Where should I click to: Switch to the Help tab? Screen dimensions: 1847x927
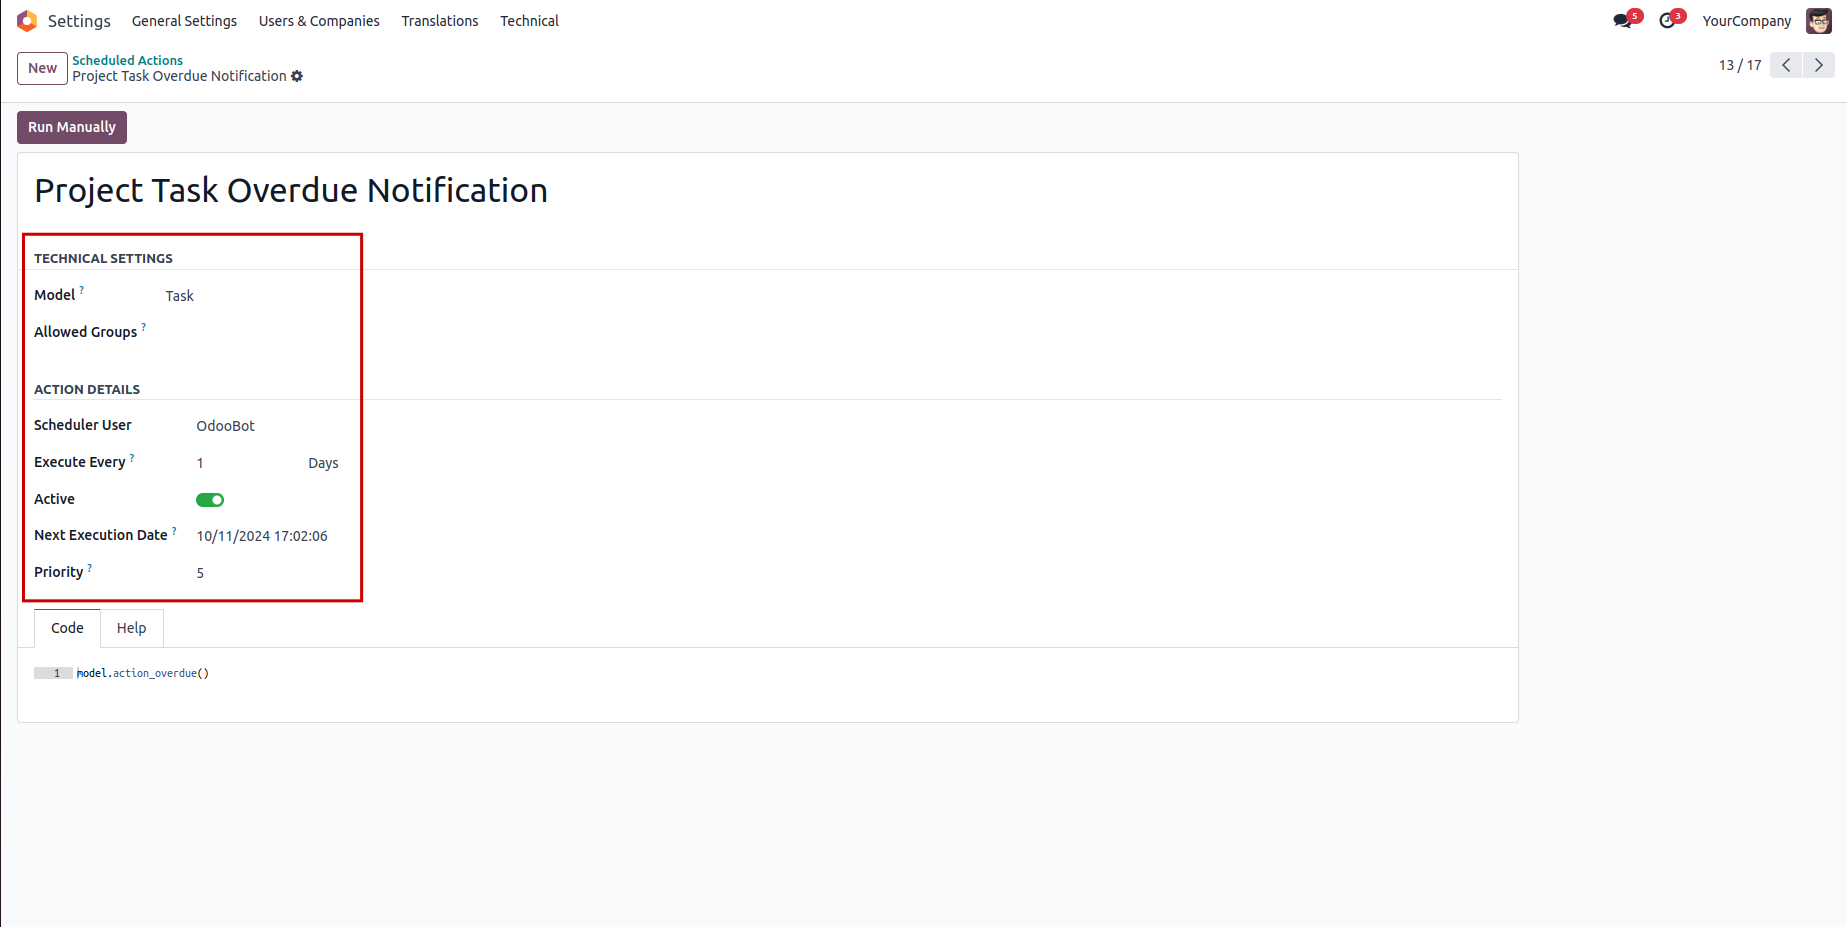click(131, 628)
